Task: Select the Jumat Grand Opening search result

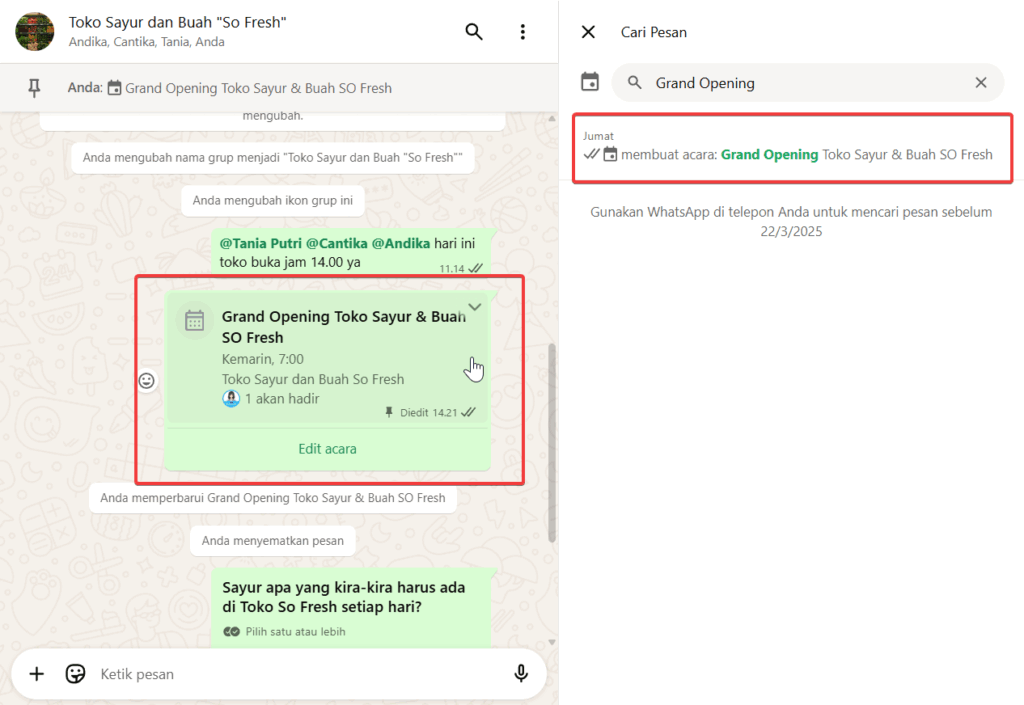Action: click(x=792, y=147)
